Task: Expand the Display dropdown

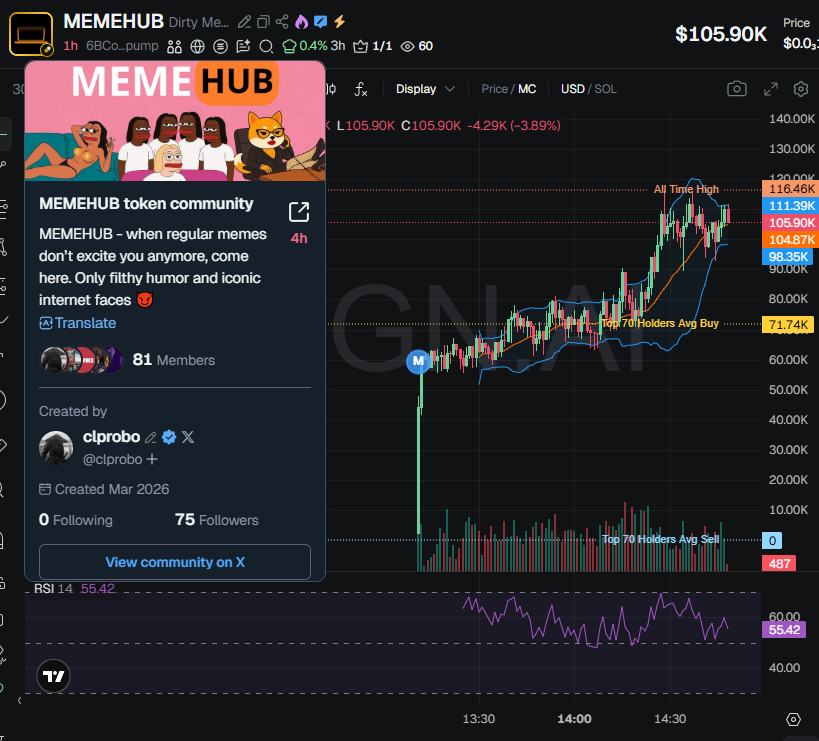Action: (425, 89)
